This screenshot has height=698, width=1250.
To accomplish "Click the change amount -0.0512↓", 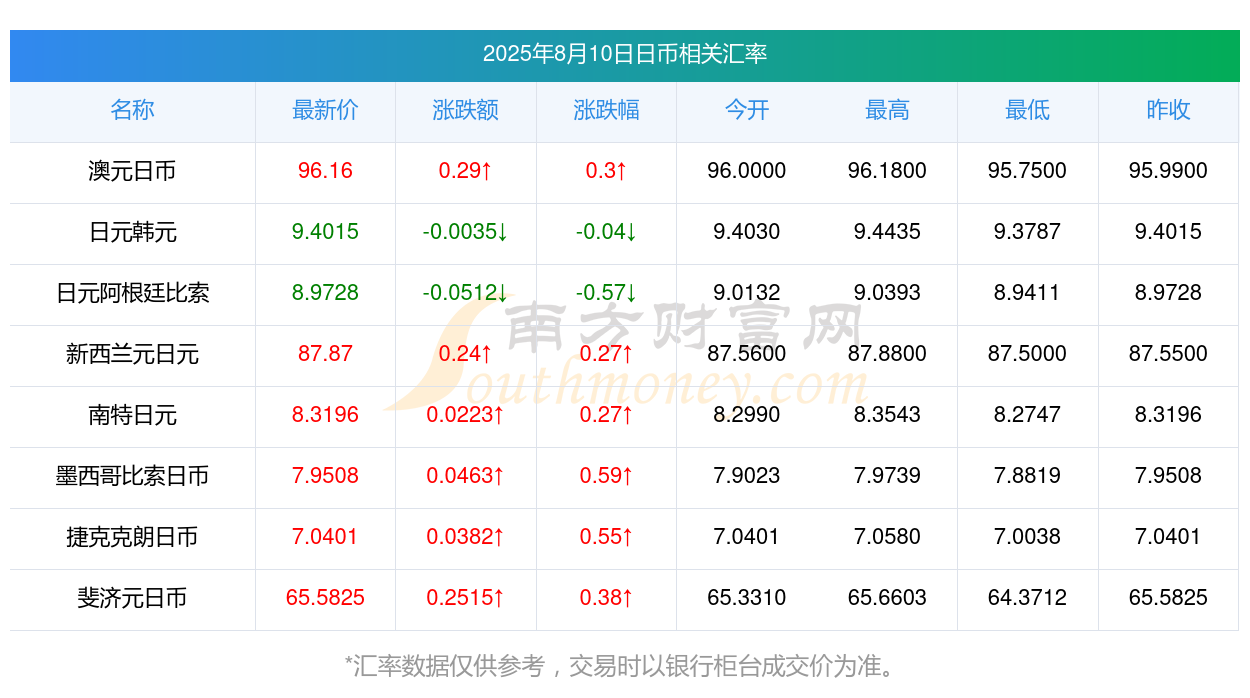I will tap(466, 293).
